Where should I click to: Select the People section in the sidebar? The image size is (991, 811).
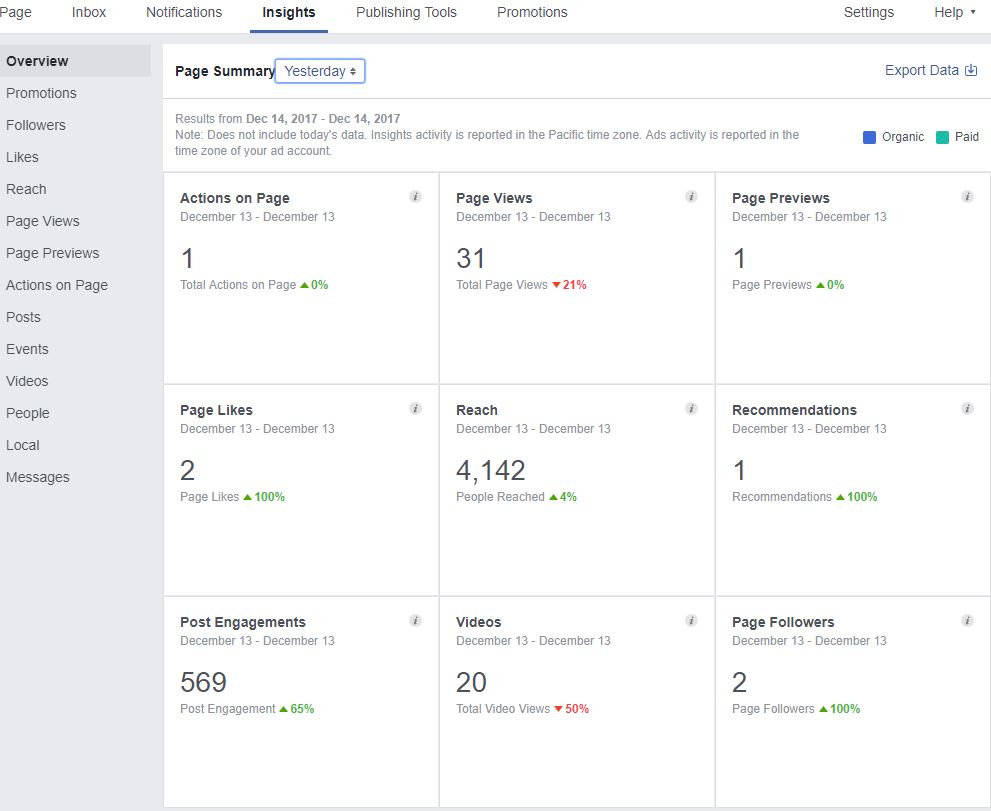point(28,413)
